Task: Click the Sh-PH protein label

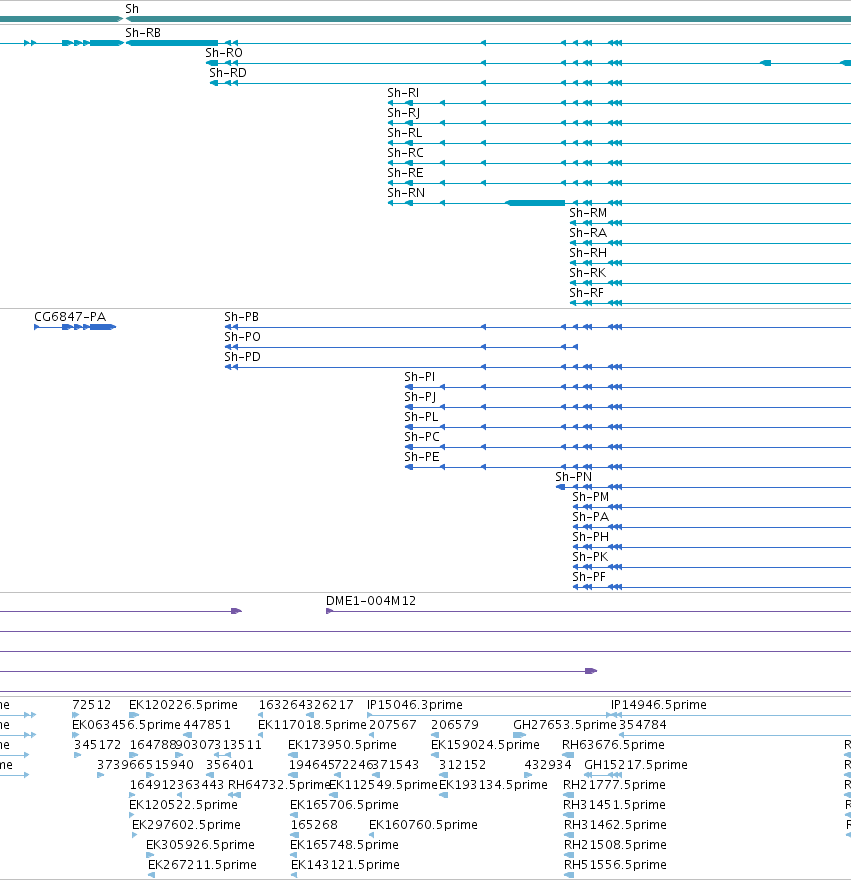Action: point(591,537)
